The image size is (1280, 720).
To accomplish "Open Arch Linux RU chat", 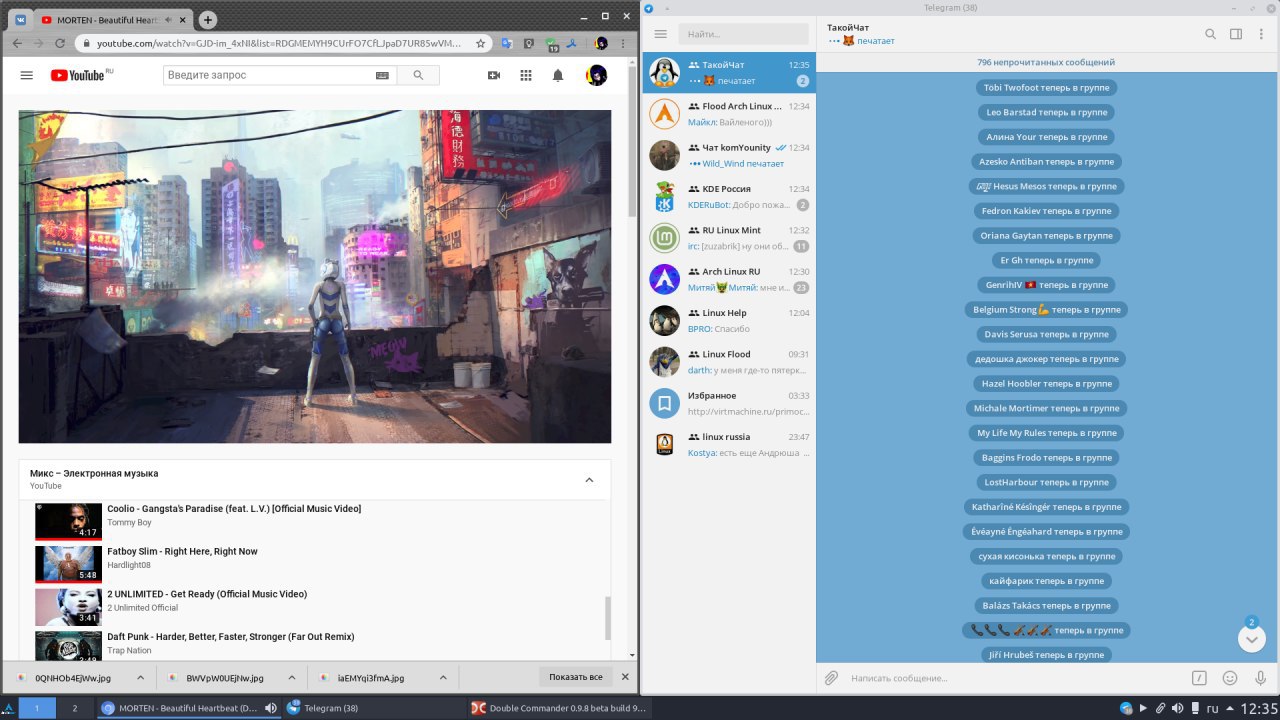I will 729,279.
